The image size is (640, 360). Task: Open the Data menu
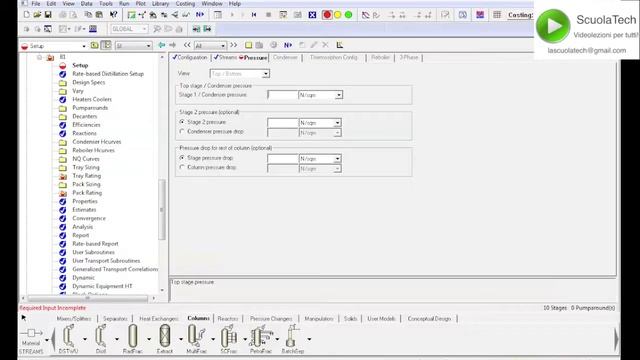click(x=87, y=3)
